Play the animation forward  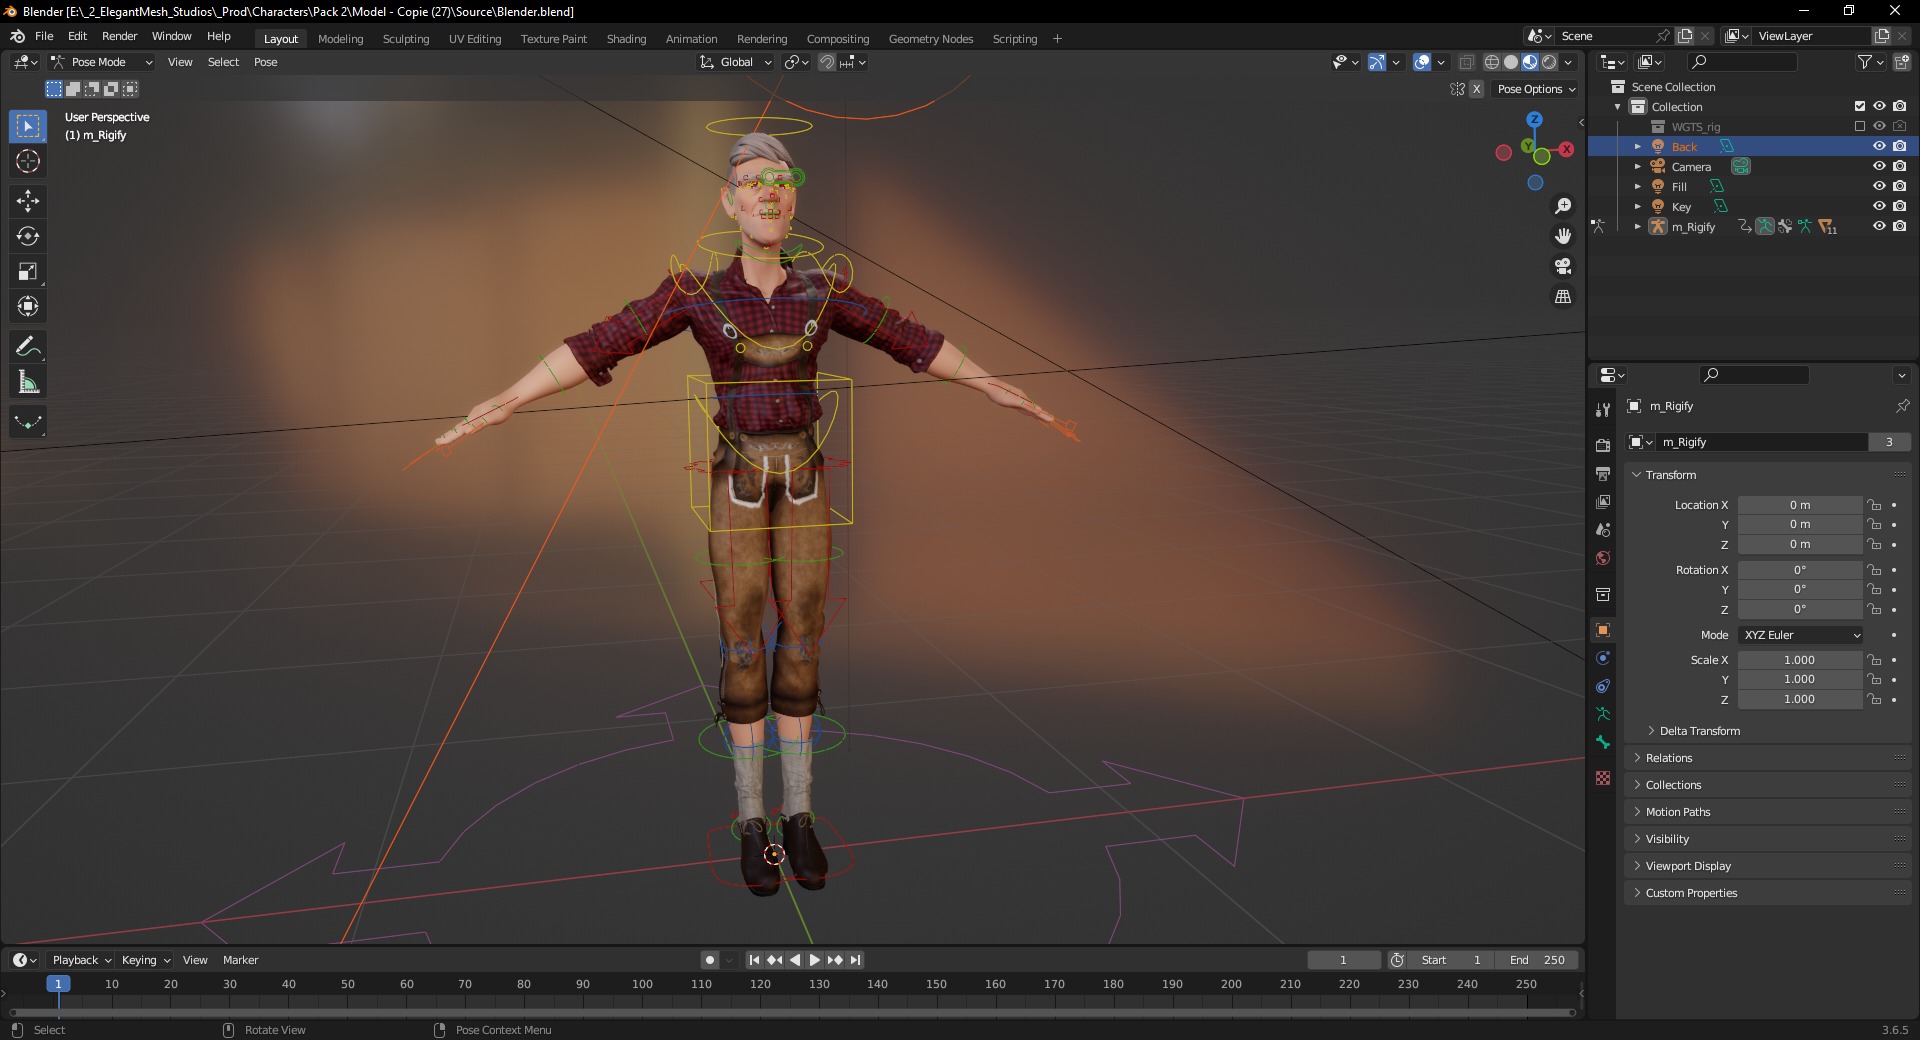(x=814, y=960)
